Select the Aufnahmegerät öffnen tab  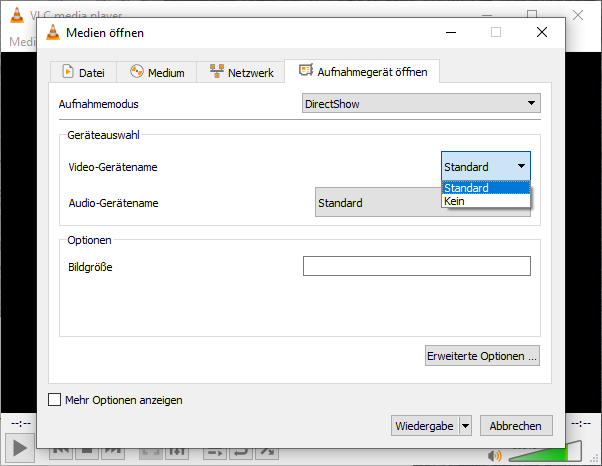pyautogui.click(x=363, y=72)
